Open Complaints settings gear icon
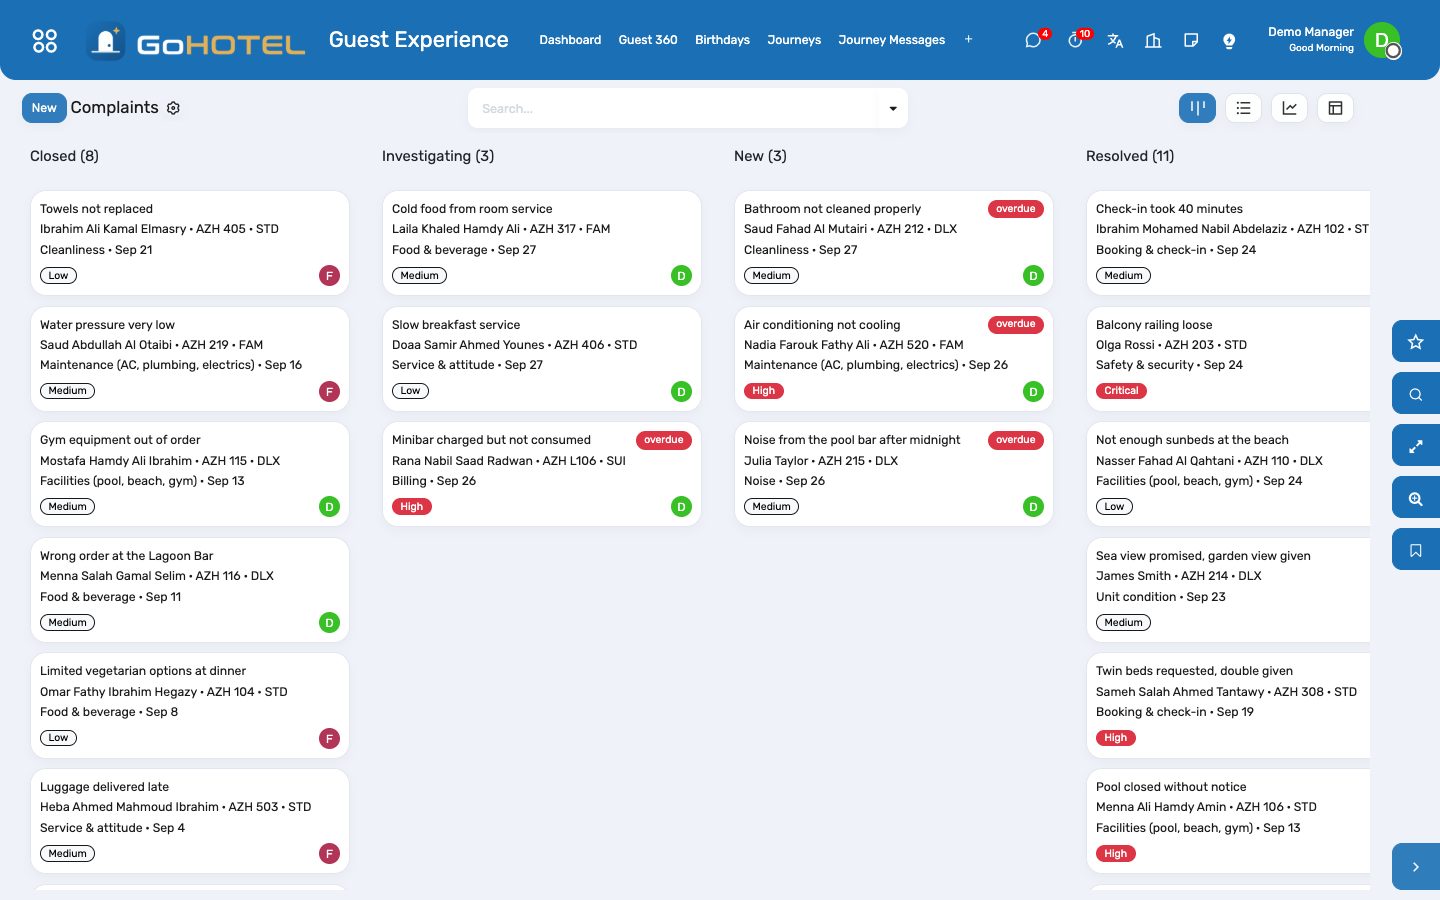1440x900 pixels. [x=173, y=108]
